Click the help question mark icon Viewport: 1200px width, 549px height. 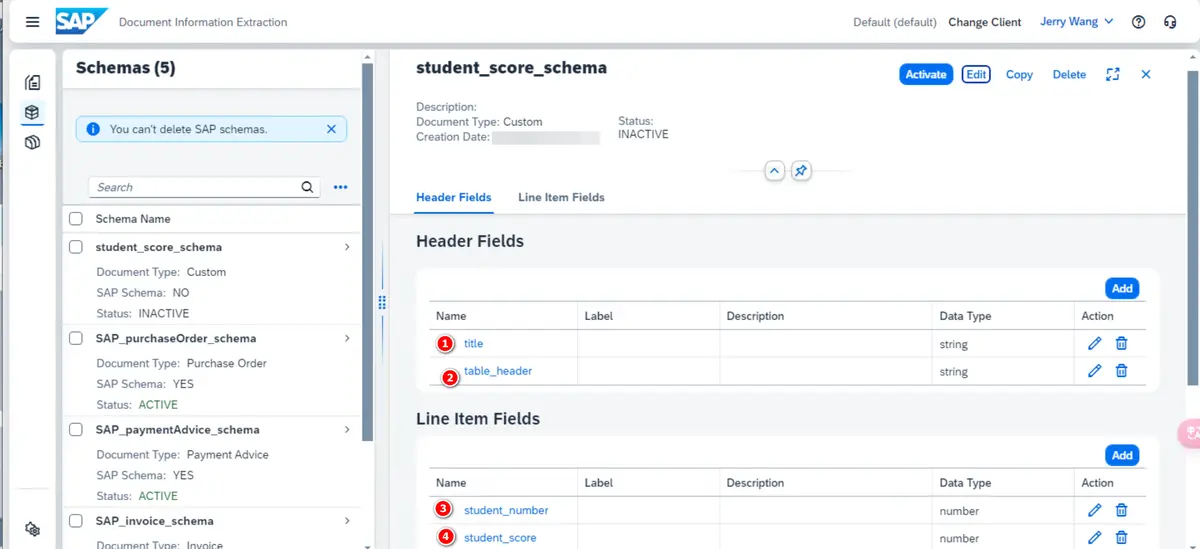1138,22
